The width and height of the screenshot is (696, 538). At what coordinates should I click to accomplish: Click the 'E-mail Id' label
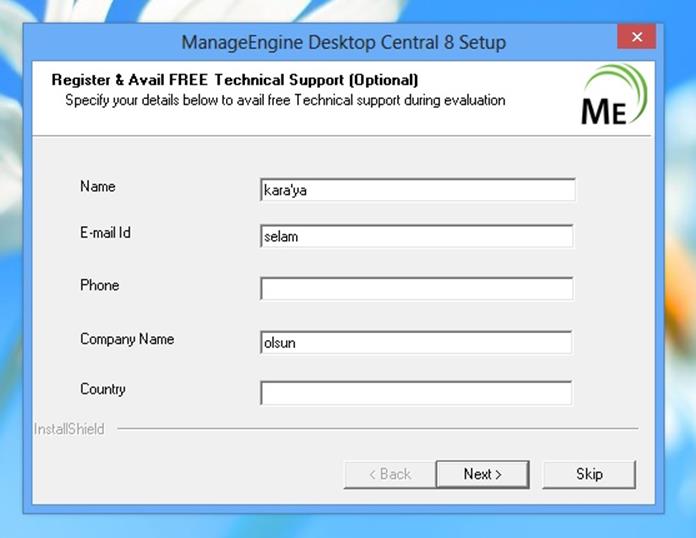tap(105, 233)
